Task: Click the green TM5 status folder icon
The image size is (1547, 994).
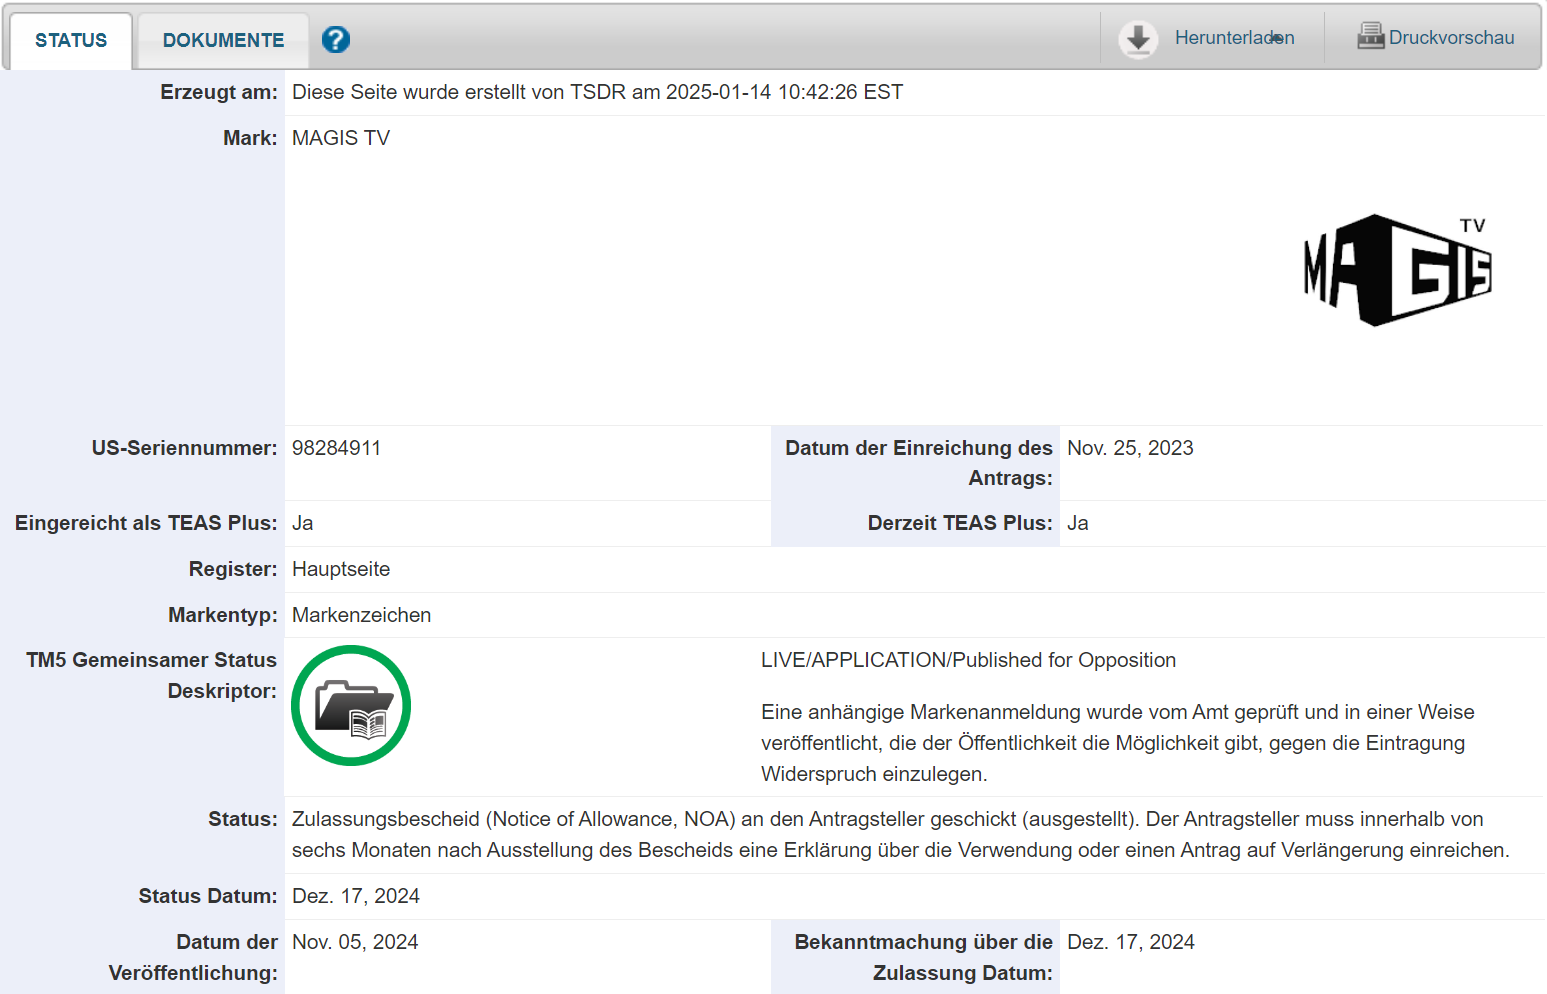Action: tap(351, 706)
